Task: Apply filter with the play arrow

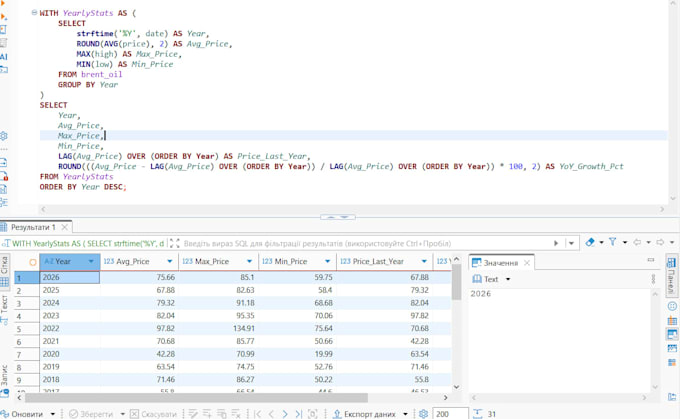Action: point(556,243)
